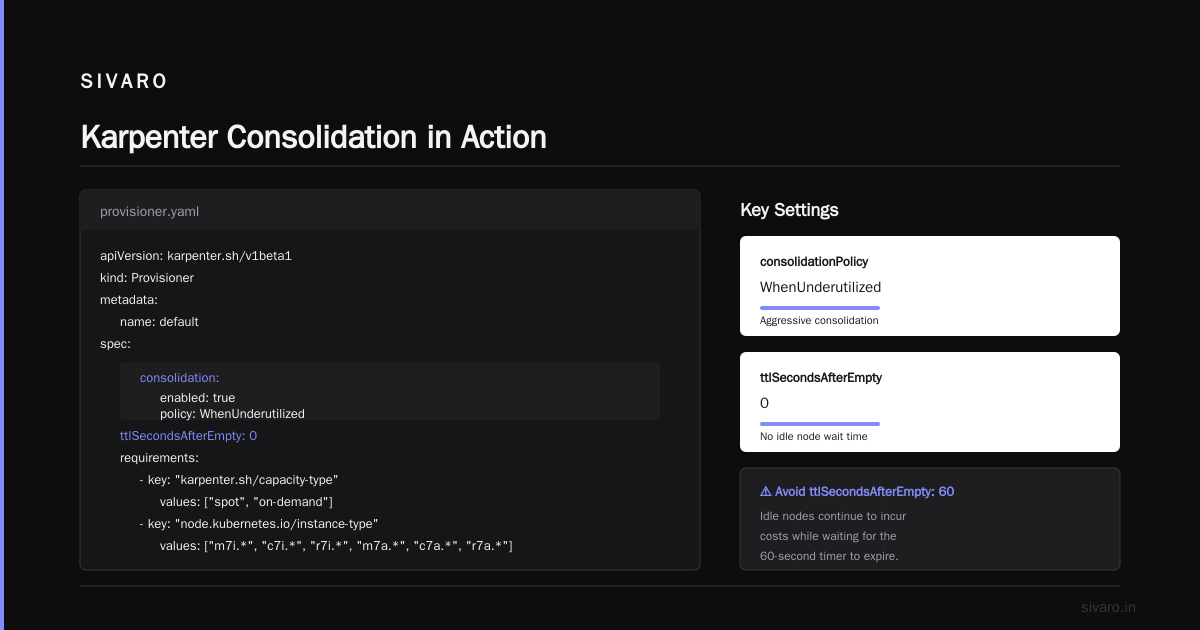Click the 'consolidationPolicy' card title
Image resolution: width=1200 pixels, height=630 pixels.
(814, 262)
